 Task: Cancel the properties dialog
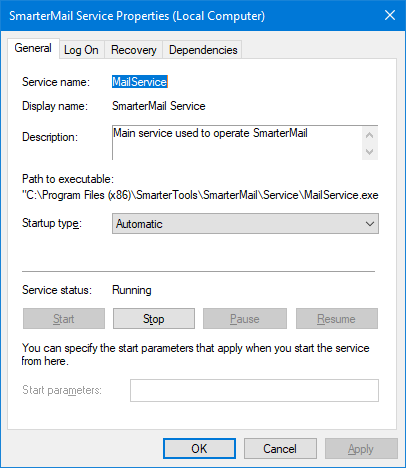click(x=280, y=449)
